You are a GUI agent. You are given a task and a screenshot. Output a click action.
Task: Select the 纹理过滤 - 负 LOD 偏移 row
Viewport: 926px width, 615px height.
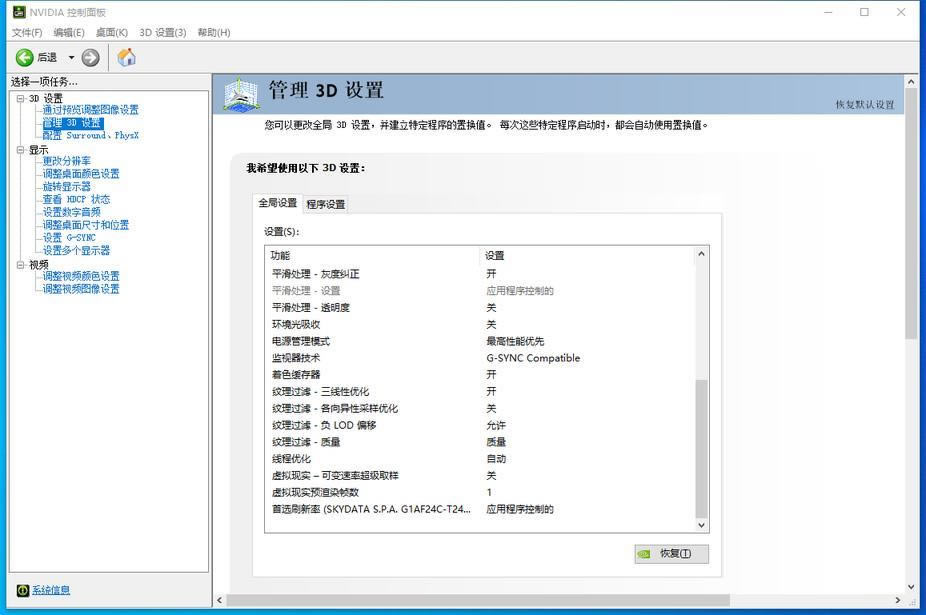pyautogui.click(x=481, y=425)
